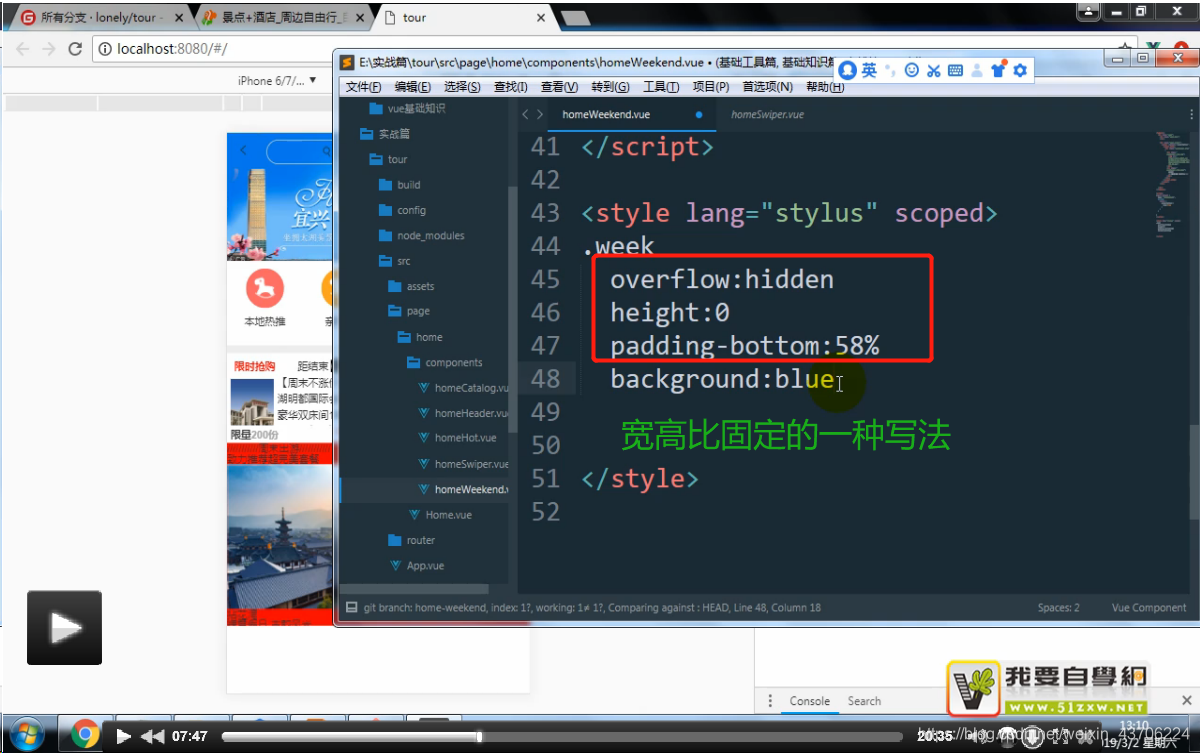
Task: Switch to DevTools Search tab
Action: click(864, 701)
